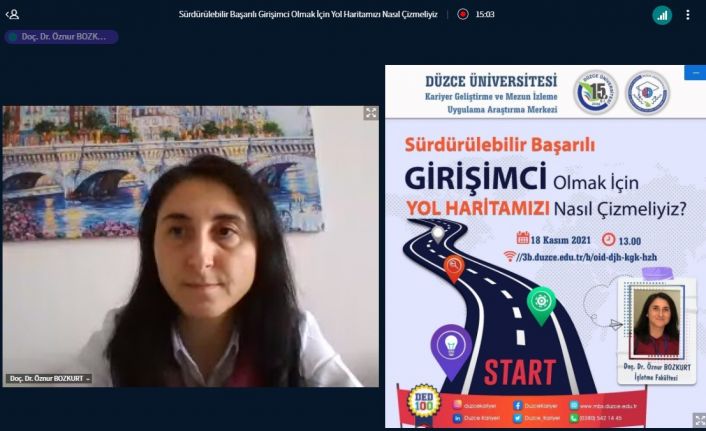Viewport: 706px width, 431px height.
Task: Click the 15:03 recording timer
Action: click(x=485, y=14)
